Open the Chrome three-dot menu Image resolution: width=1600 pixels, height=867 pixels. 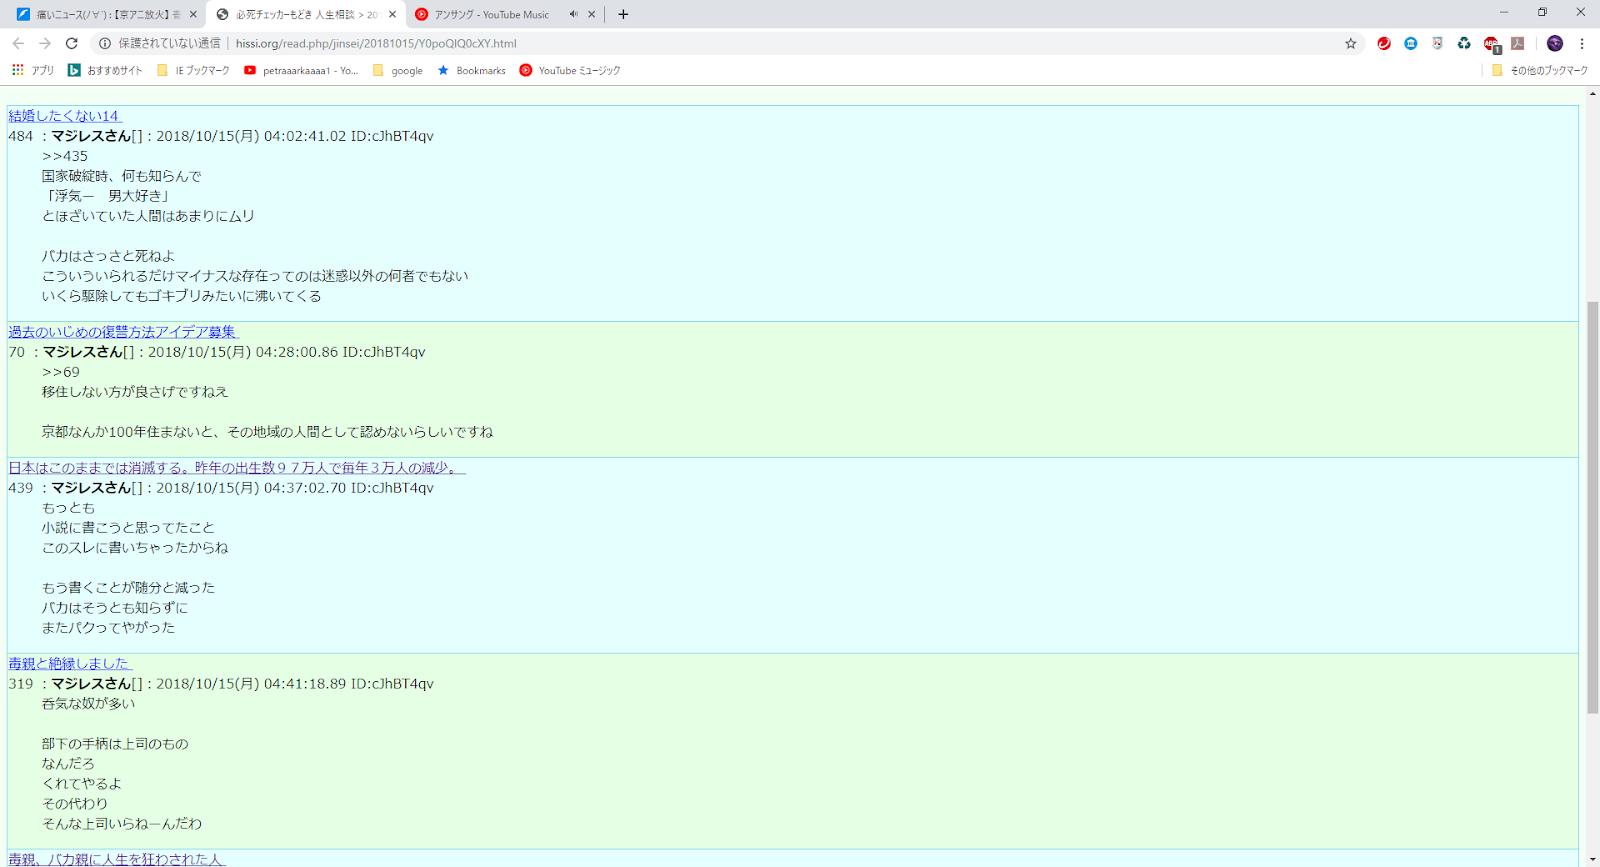click(x=1582, y=43)
